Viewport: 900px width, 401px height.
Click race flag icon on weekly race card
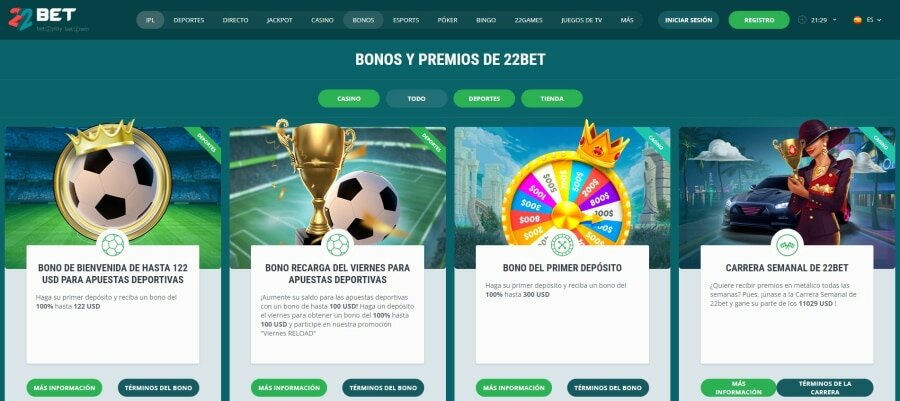pyautogui.click(x=787, y=245)
